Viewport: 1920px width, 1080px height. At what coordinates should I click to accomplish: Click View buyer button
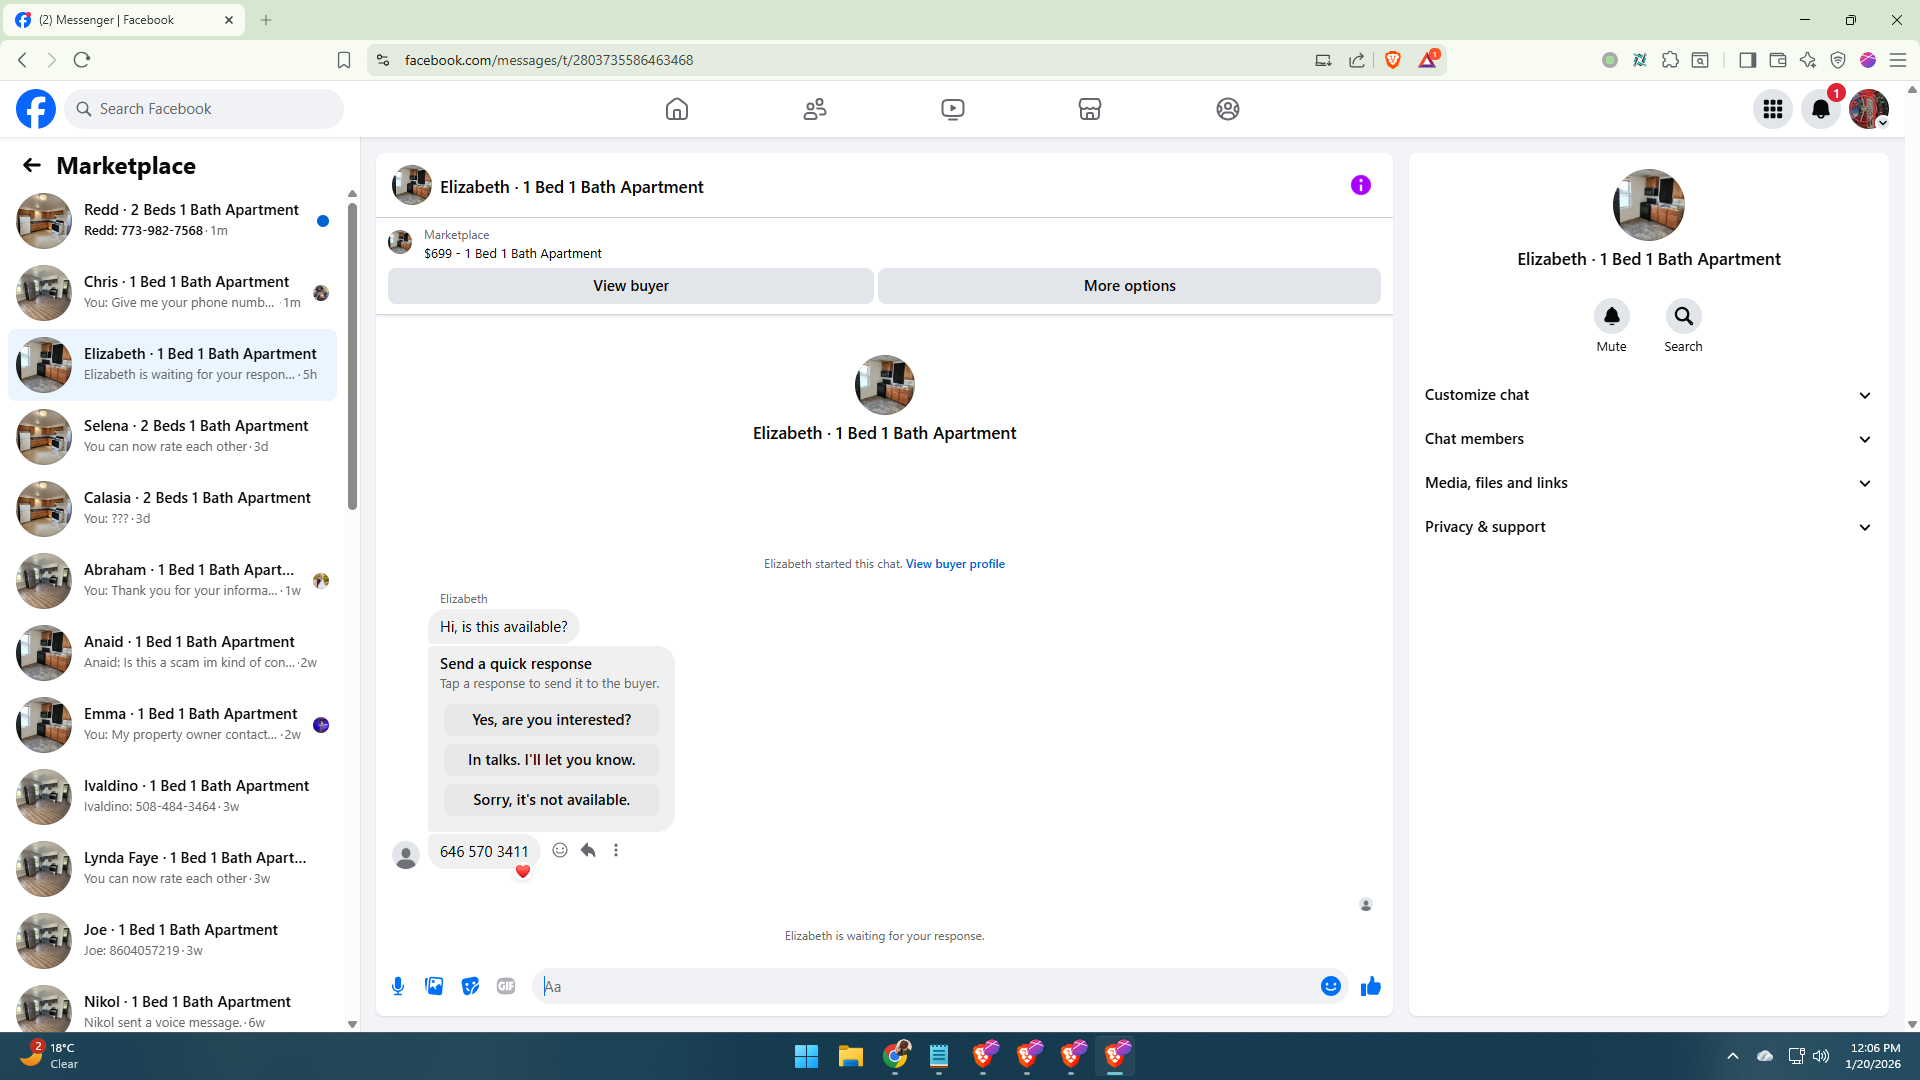tap(631, 286)
